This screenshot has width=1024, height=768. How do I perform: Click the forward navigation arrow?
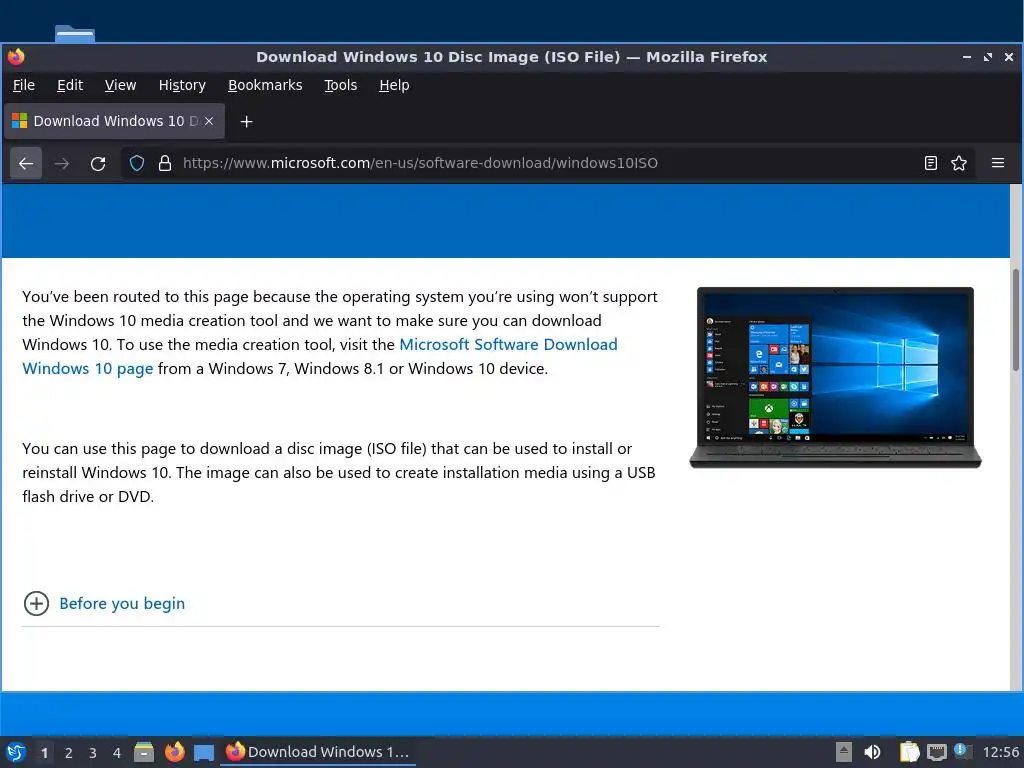coord(62,163)
